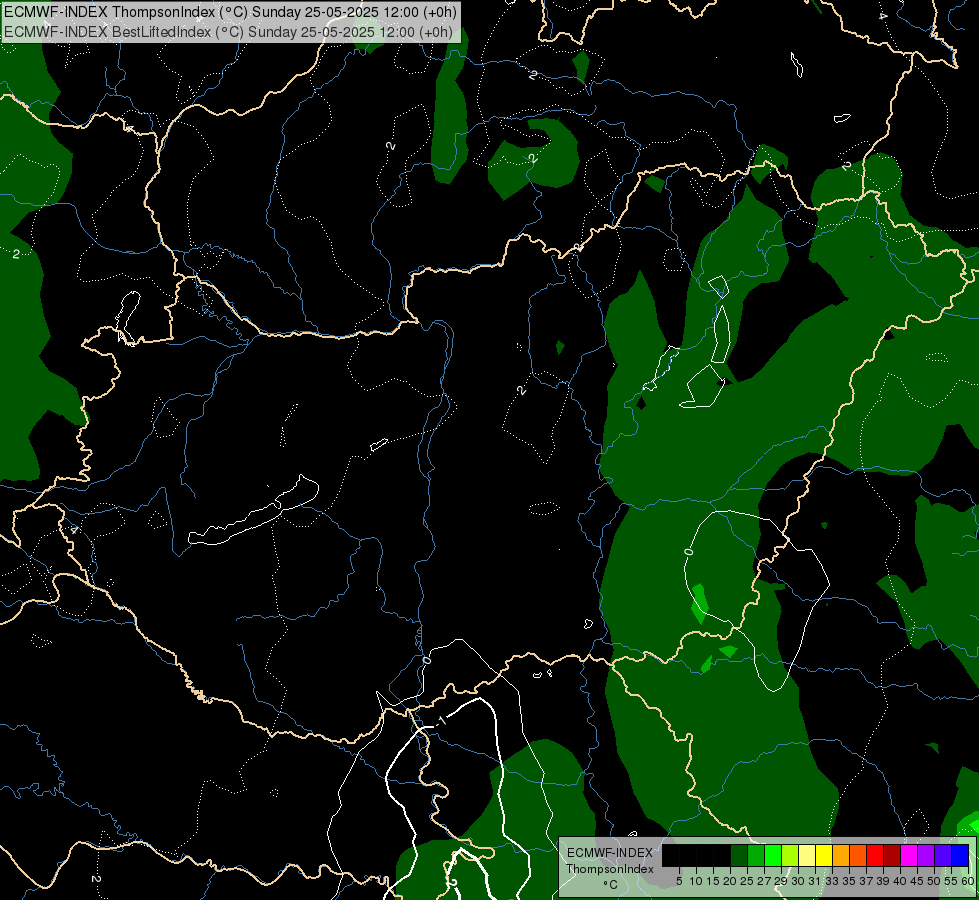Click the legend tick value '15'

pos(713,881)
